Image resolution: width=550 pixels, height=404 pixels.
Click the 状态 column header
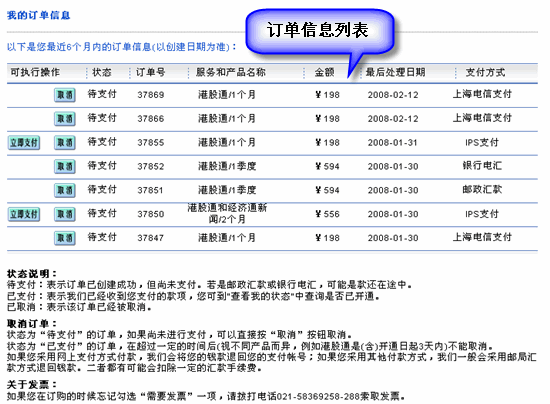(x=102, y=72)
